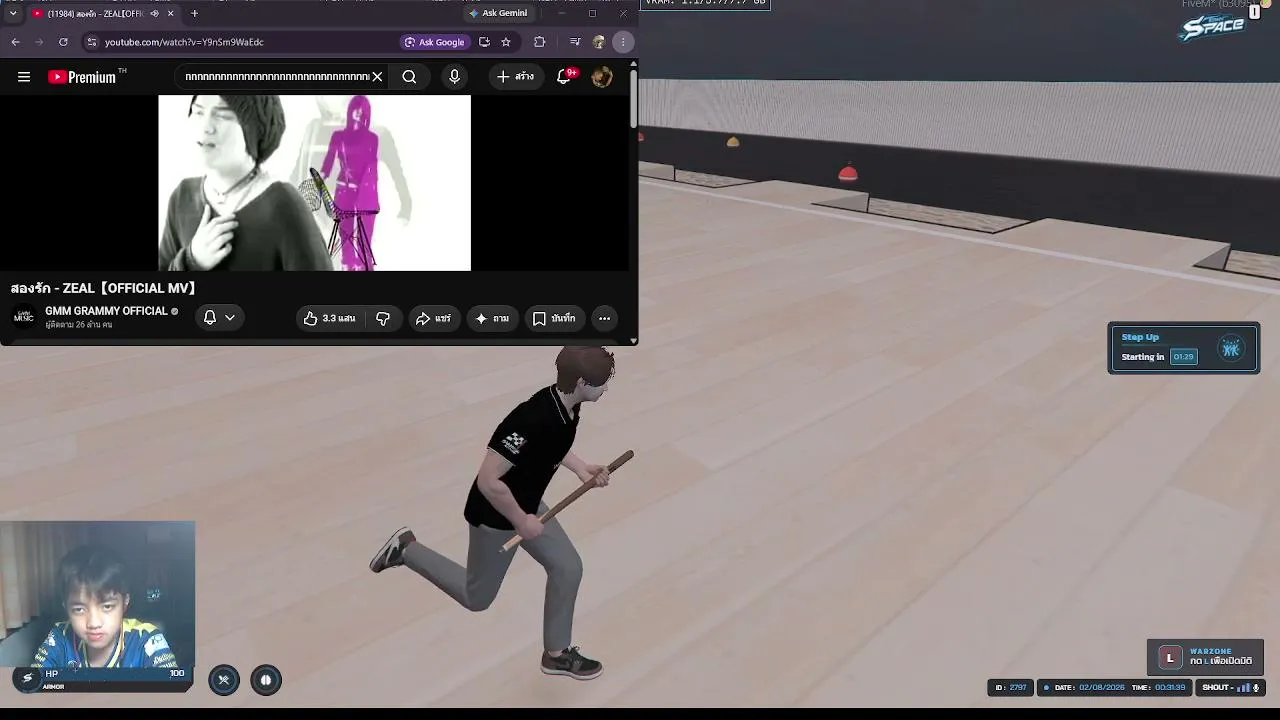Click the Ask Google lens button

[435, 42]
